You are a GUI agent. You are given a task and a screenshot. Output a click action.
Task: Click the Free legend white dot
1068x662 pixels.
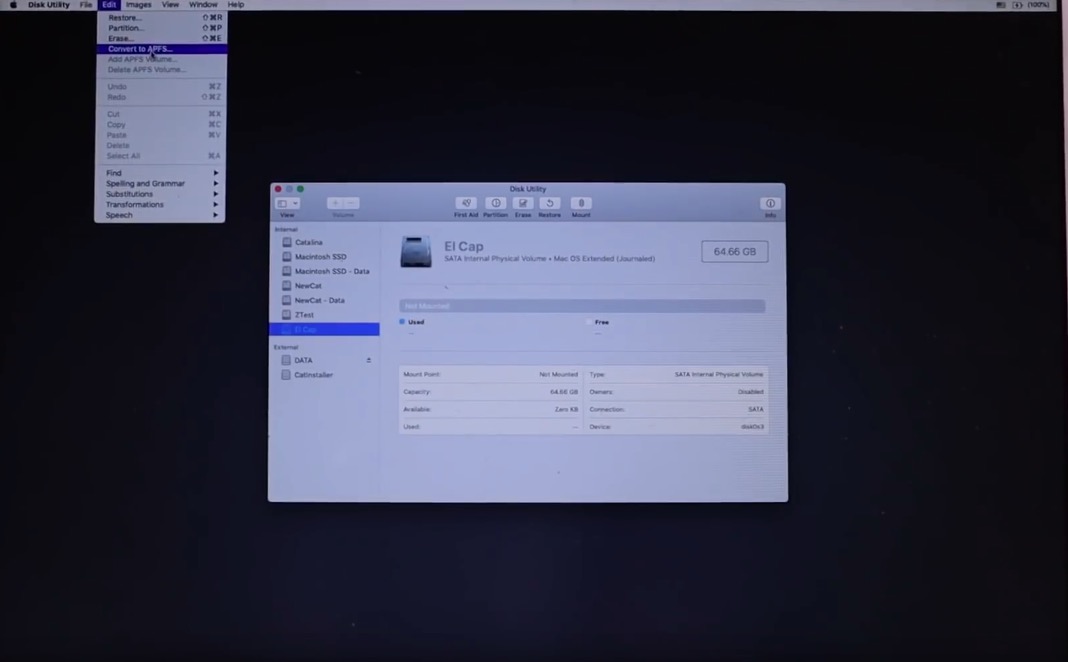click(589, 321)
